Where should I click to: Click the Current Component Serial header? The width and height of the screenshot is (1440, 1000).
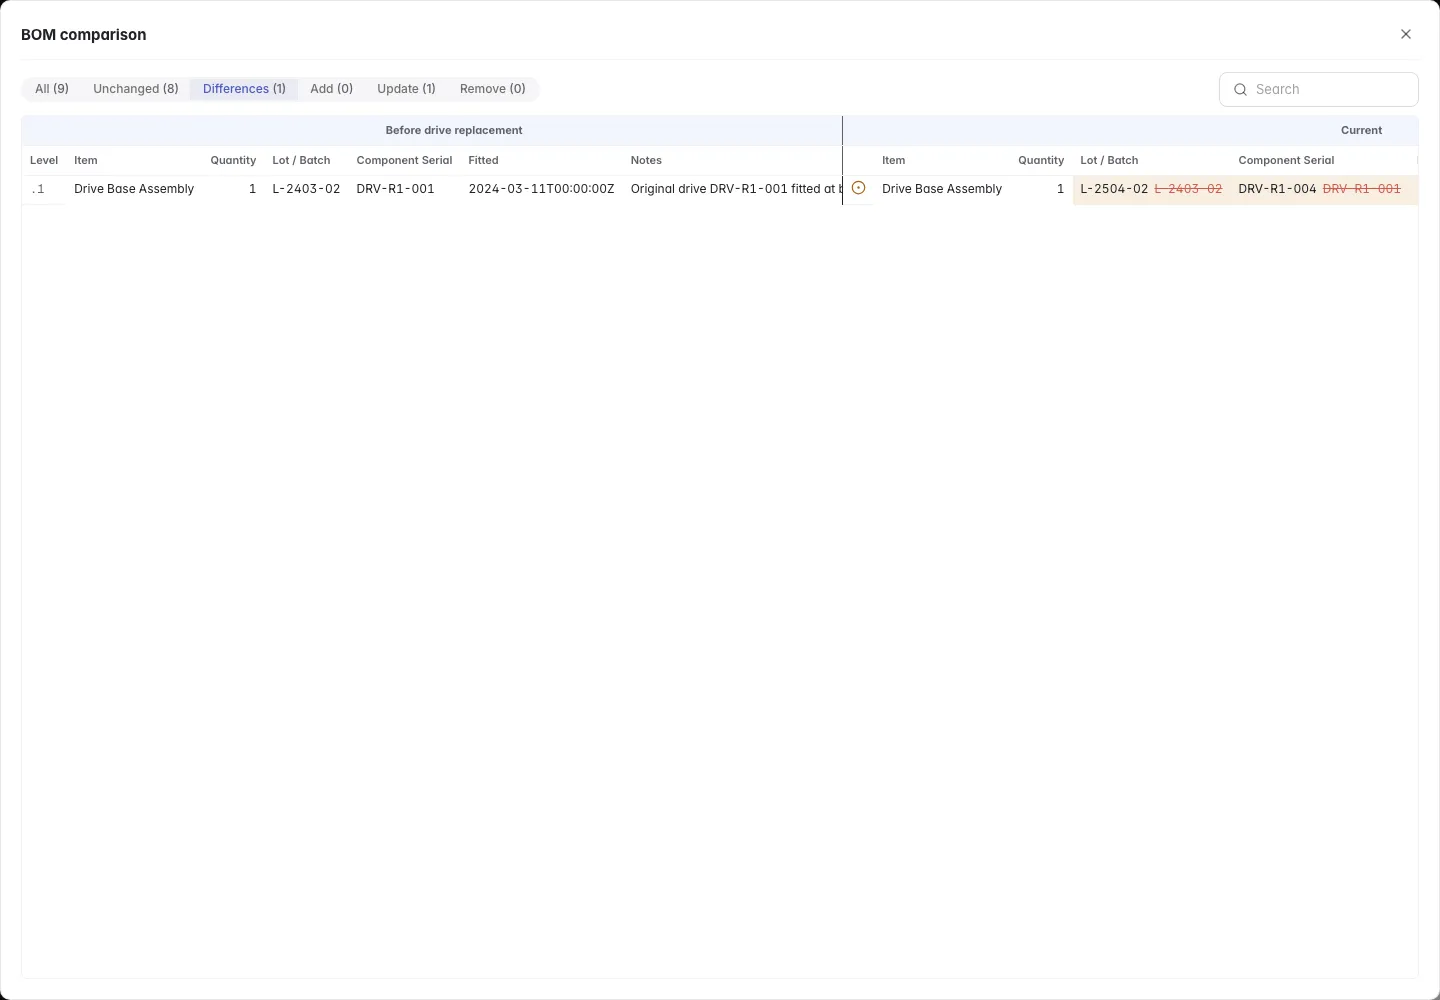point(1286,160)
